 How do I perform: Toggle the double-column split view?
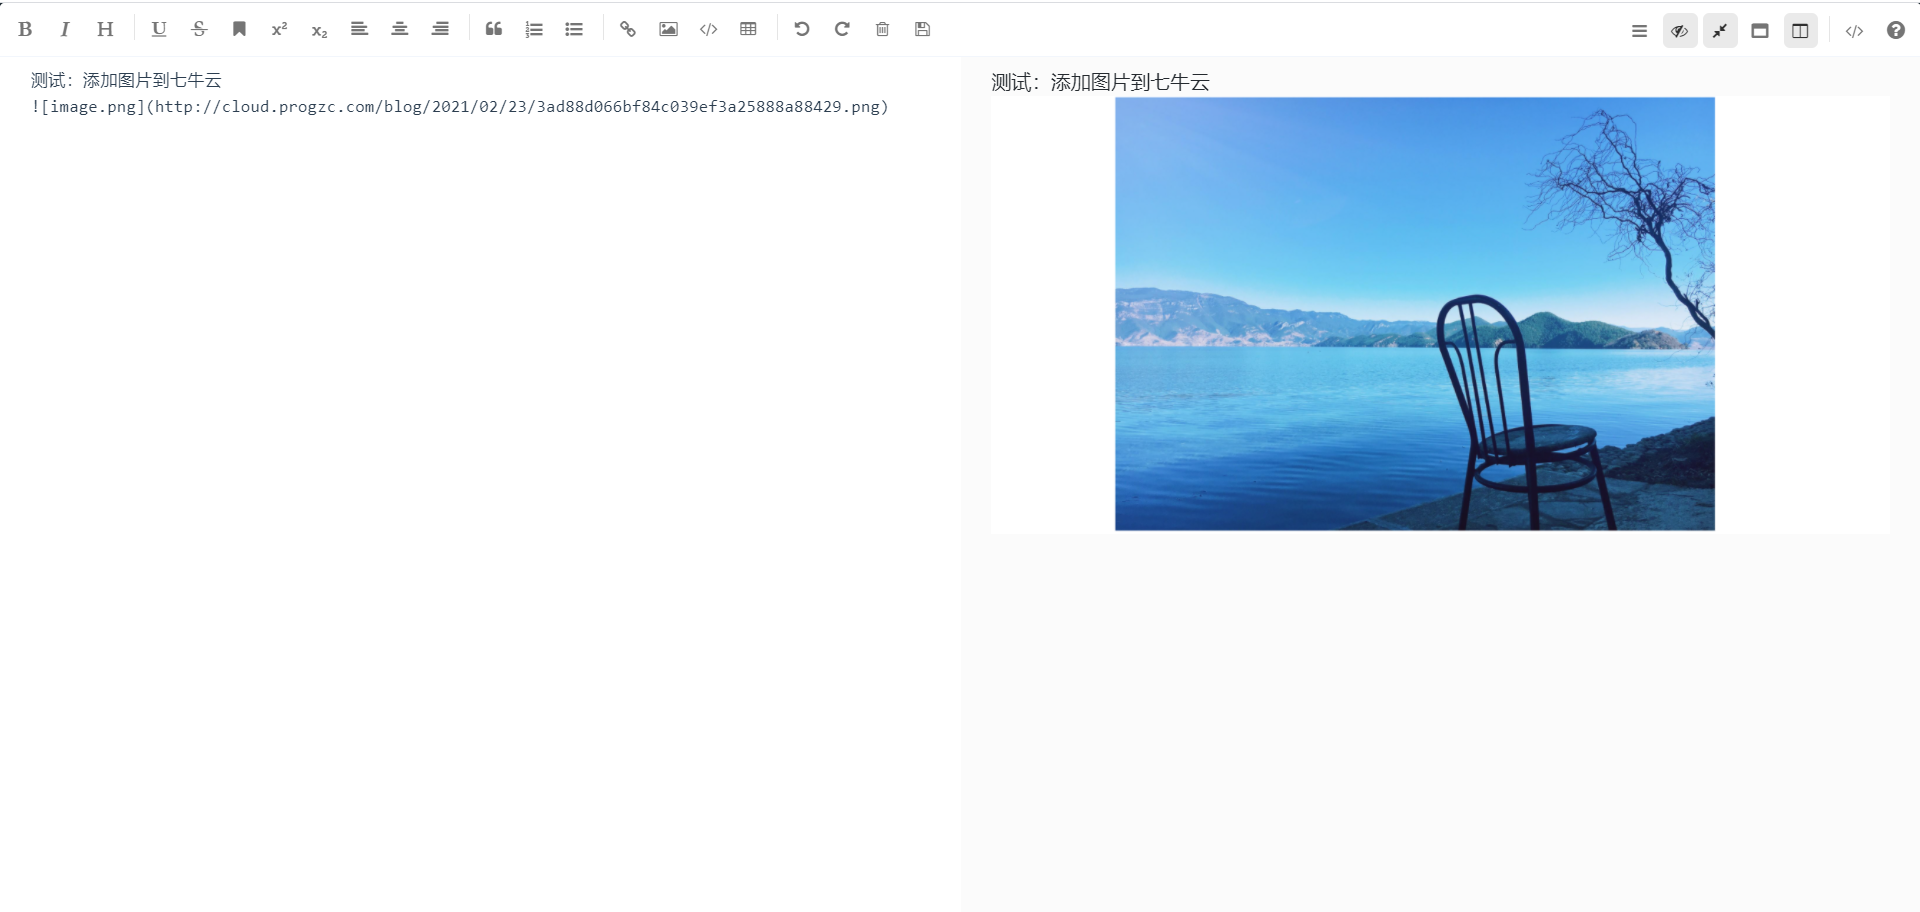coord(1800,31)
